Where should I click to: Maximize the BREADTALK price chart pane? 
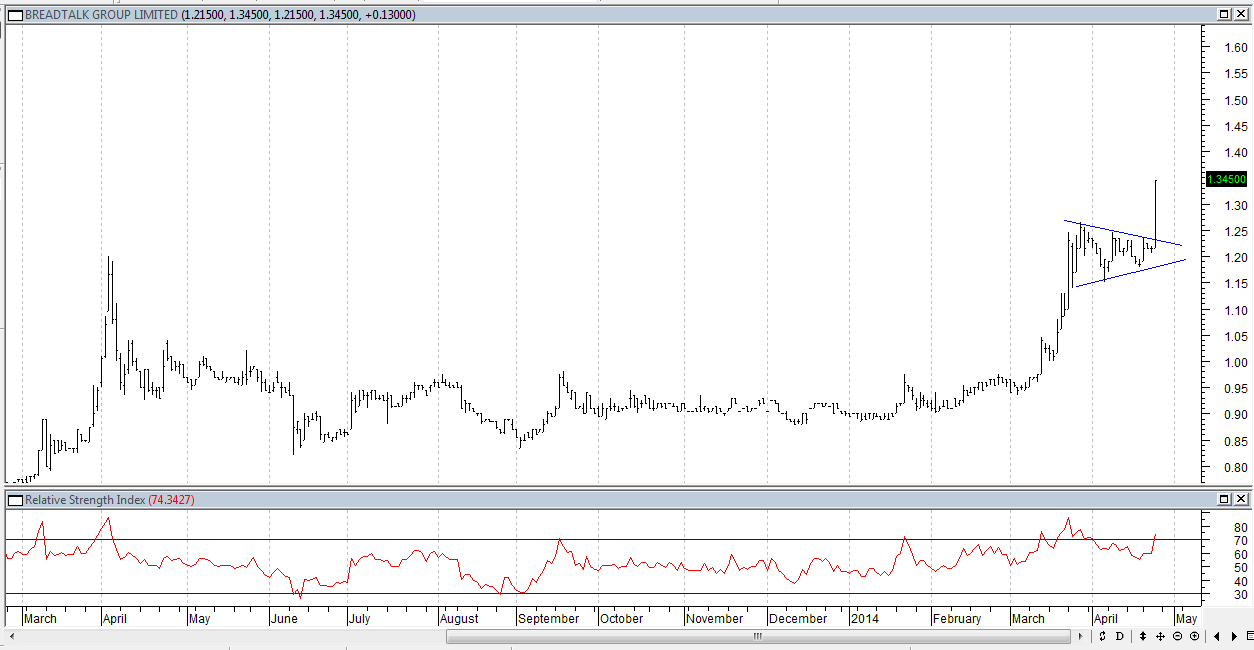tap(1225, 15)
